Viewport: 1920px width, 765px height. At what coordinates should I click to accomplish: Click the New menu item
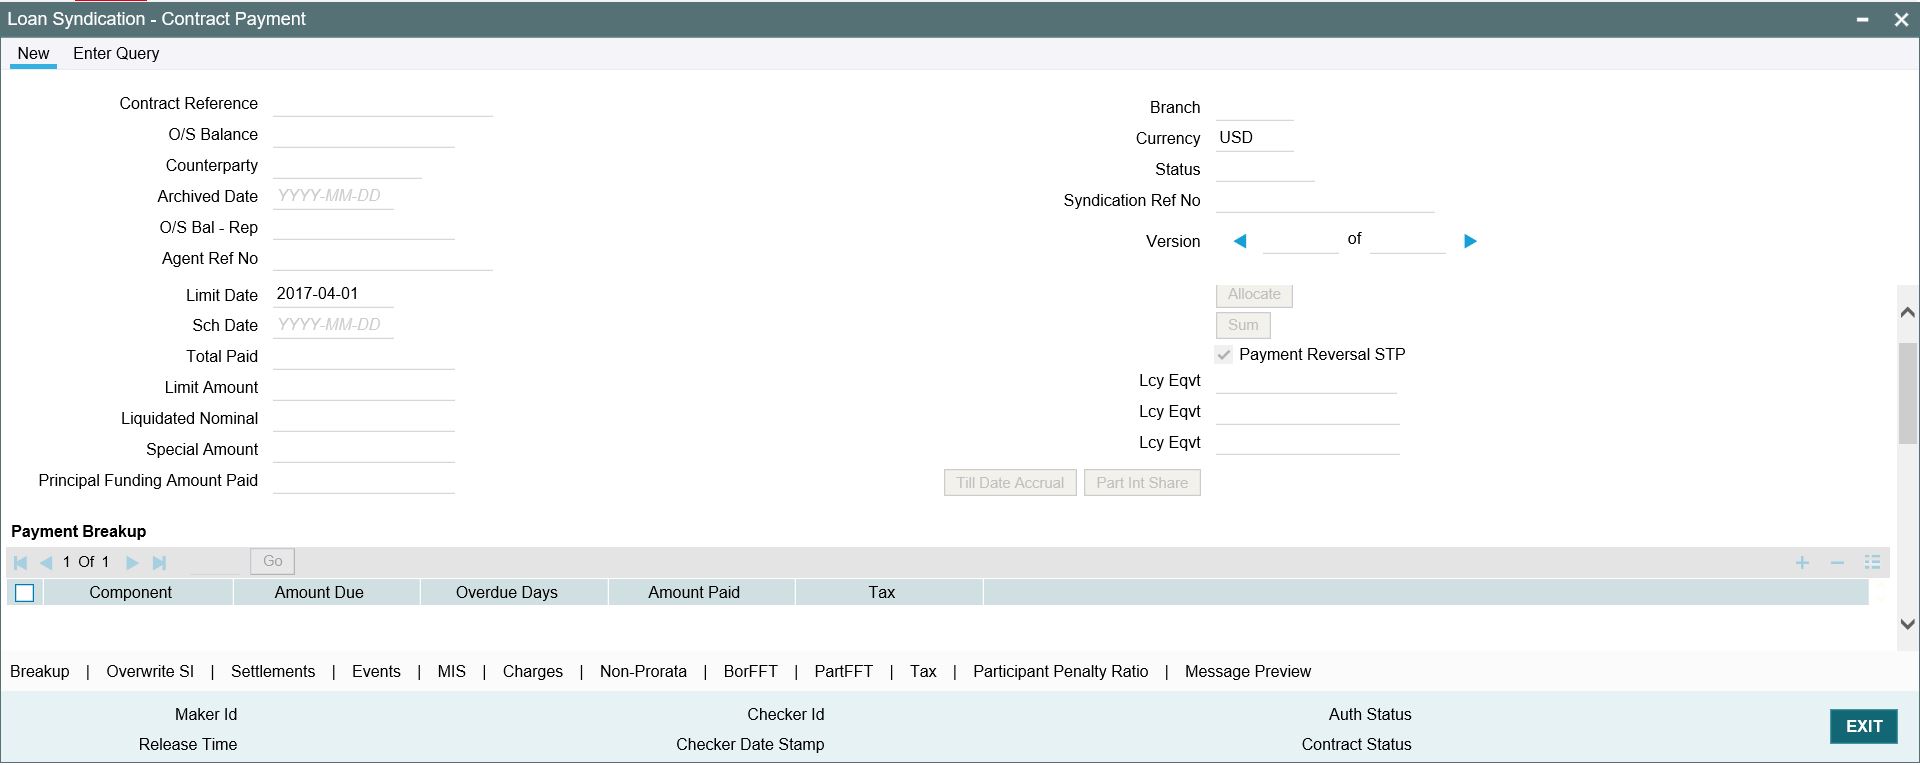point(33,54)
